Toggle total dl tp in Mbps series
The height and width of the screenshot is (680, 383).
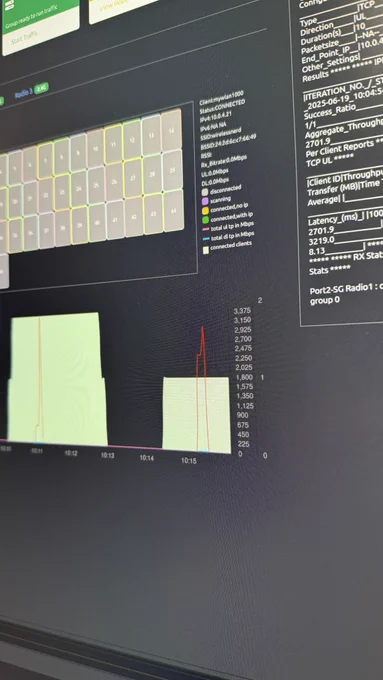coord(229,237)
